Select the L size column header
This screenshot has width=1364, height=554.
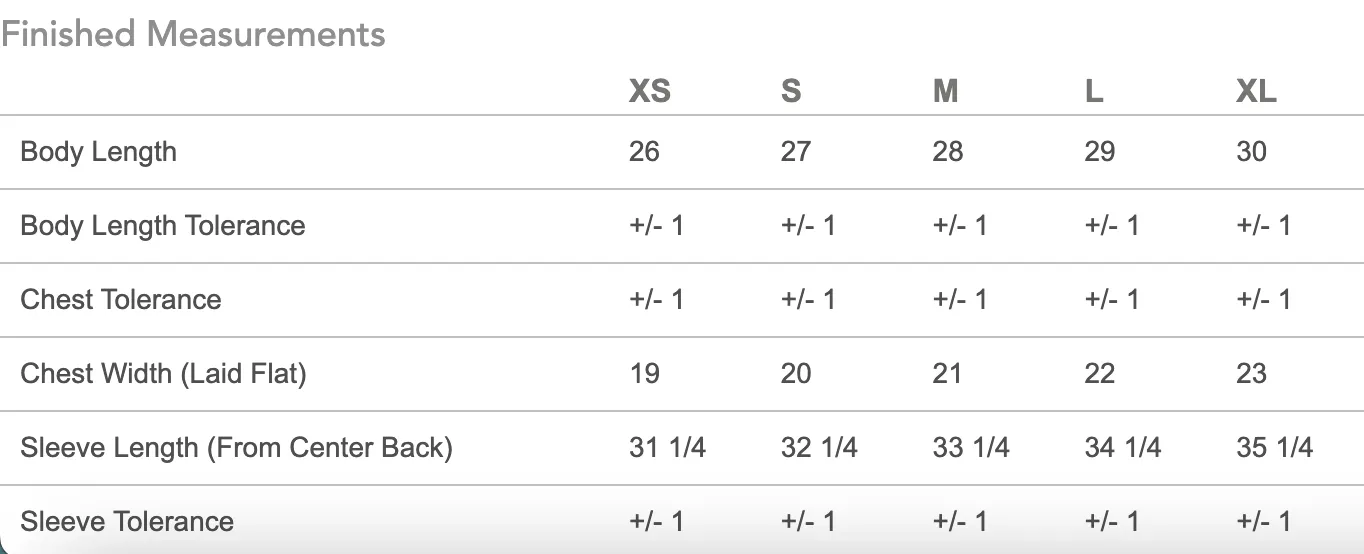click(x=1094, y=92)
